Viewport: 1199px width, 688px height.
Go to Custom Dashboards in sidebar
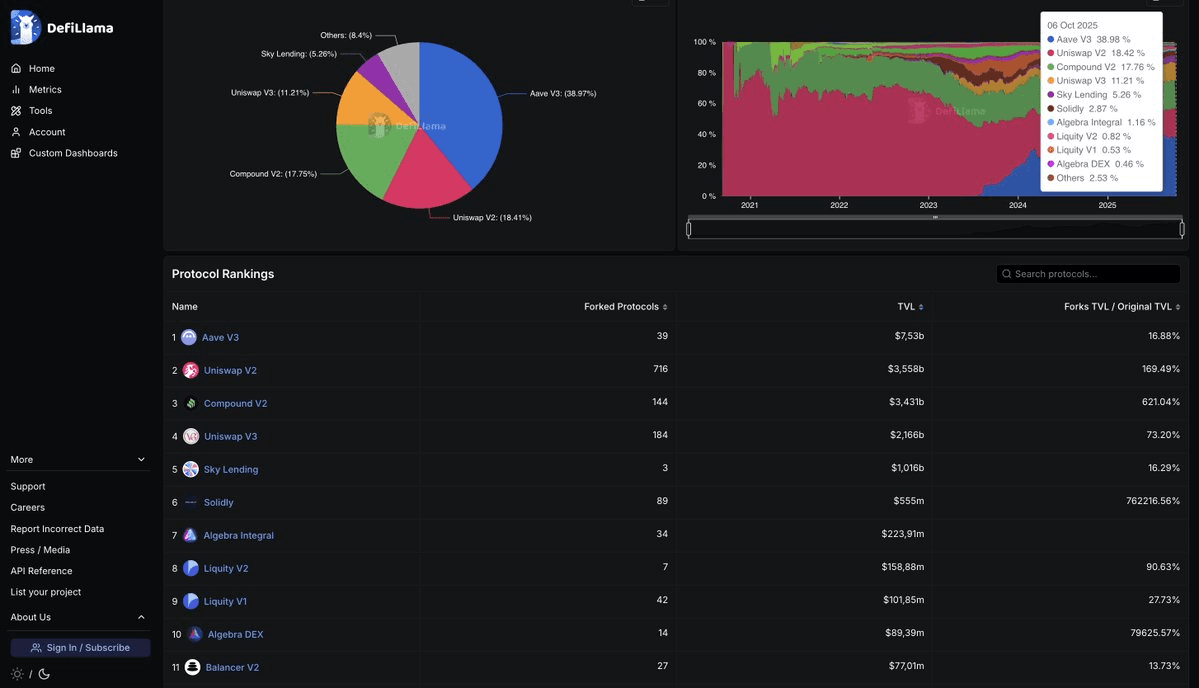coord(73,153)
